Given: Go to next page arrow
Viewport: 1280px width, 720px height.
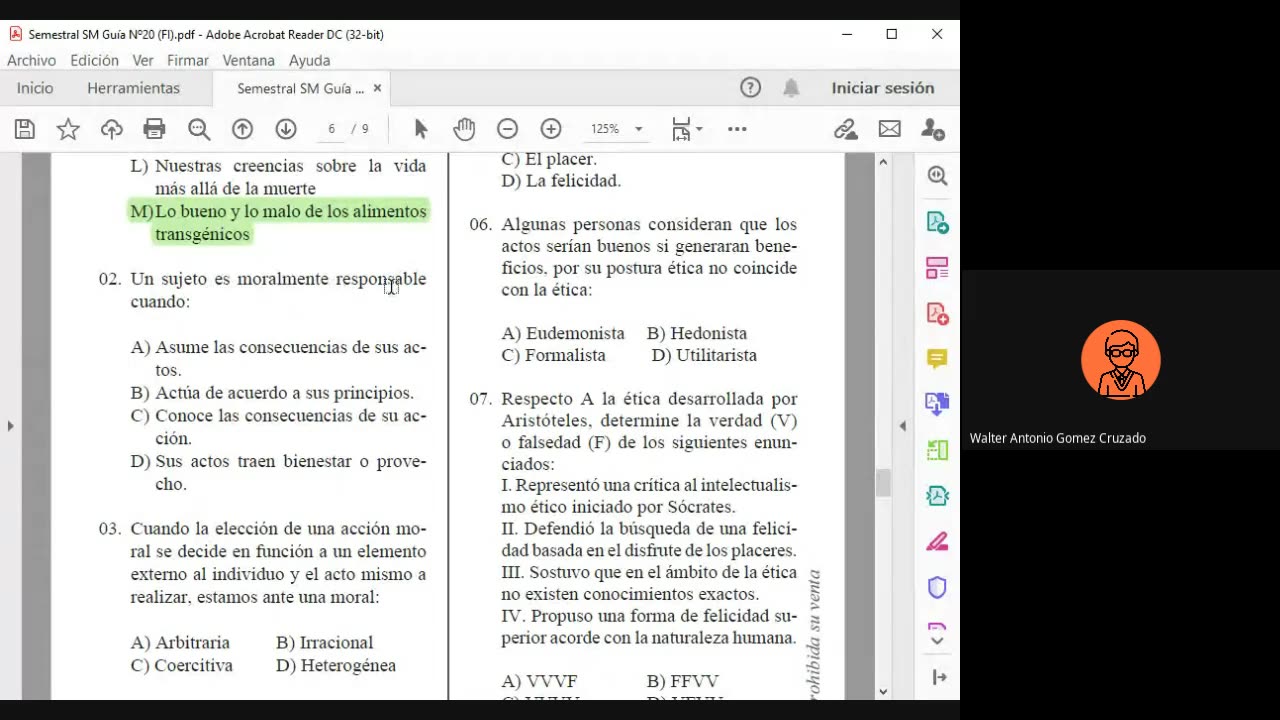Looking at the screenshot, I should [x=286, y=129].
